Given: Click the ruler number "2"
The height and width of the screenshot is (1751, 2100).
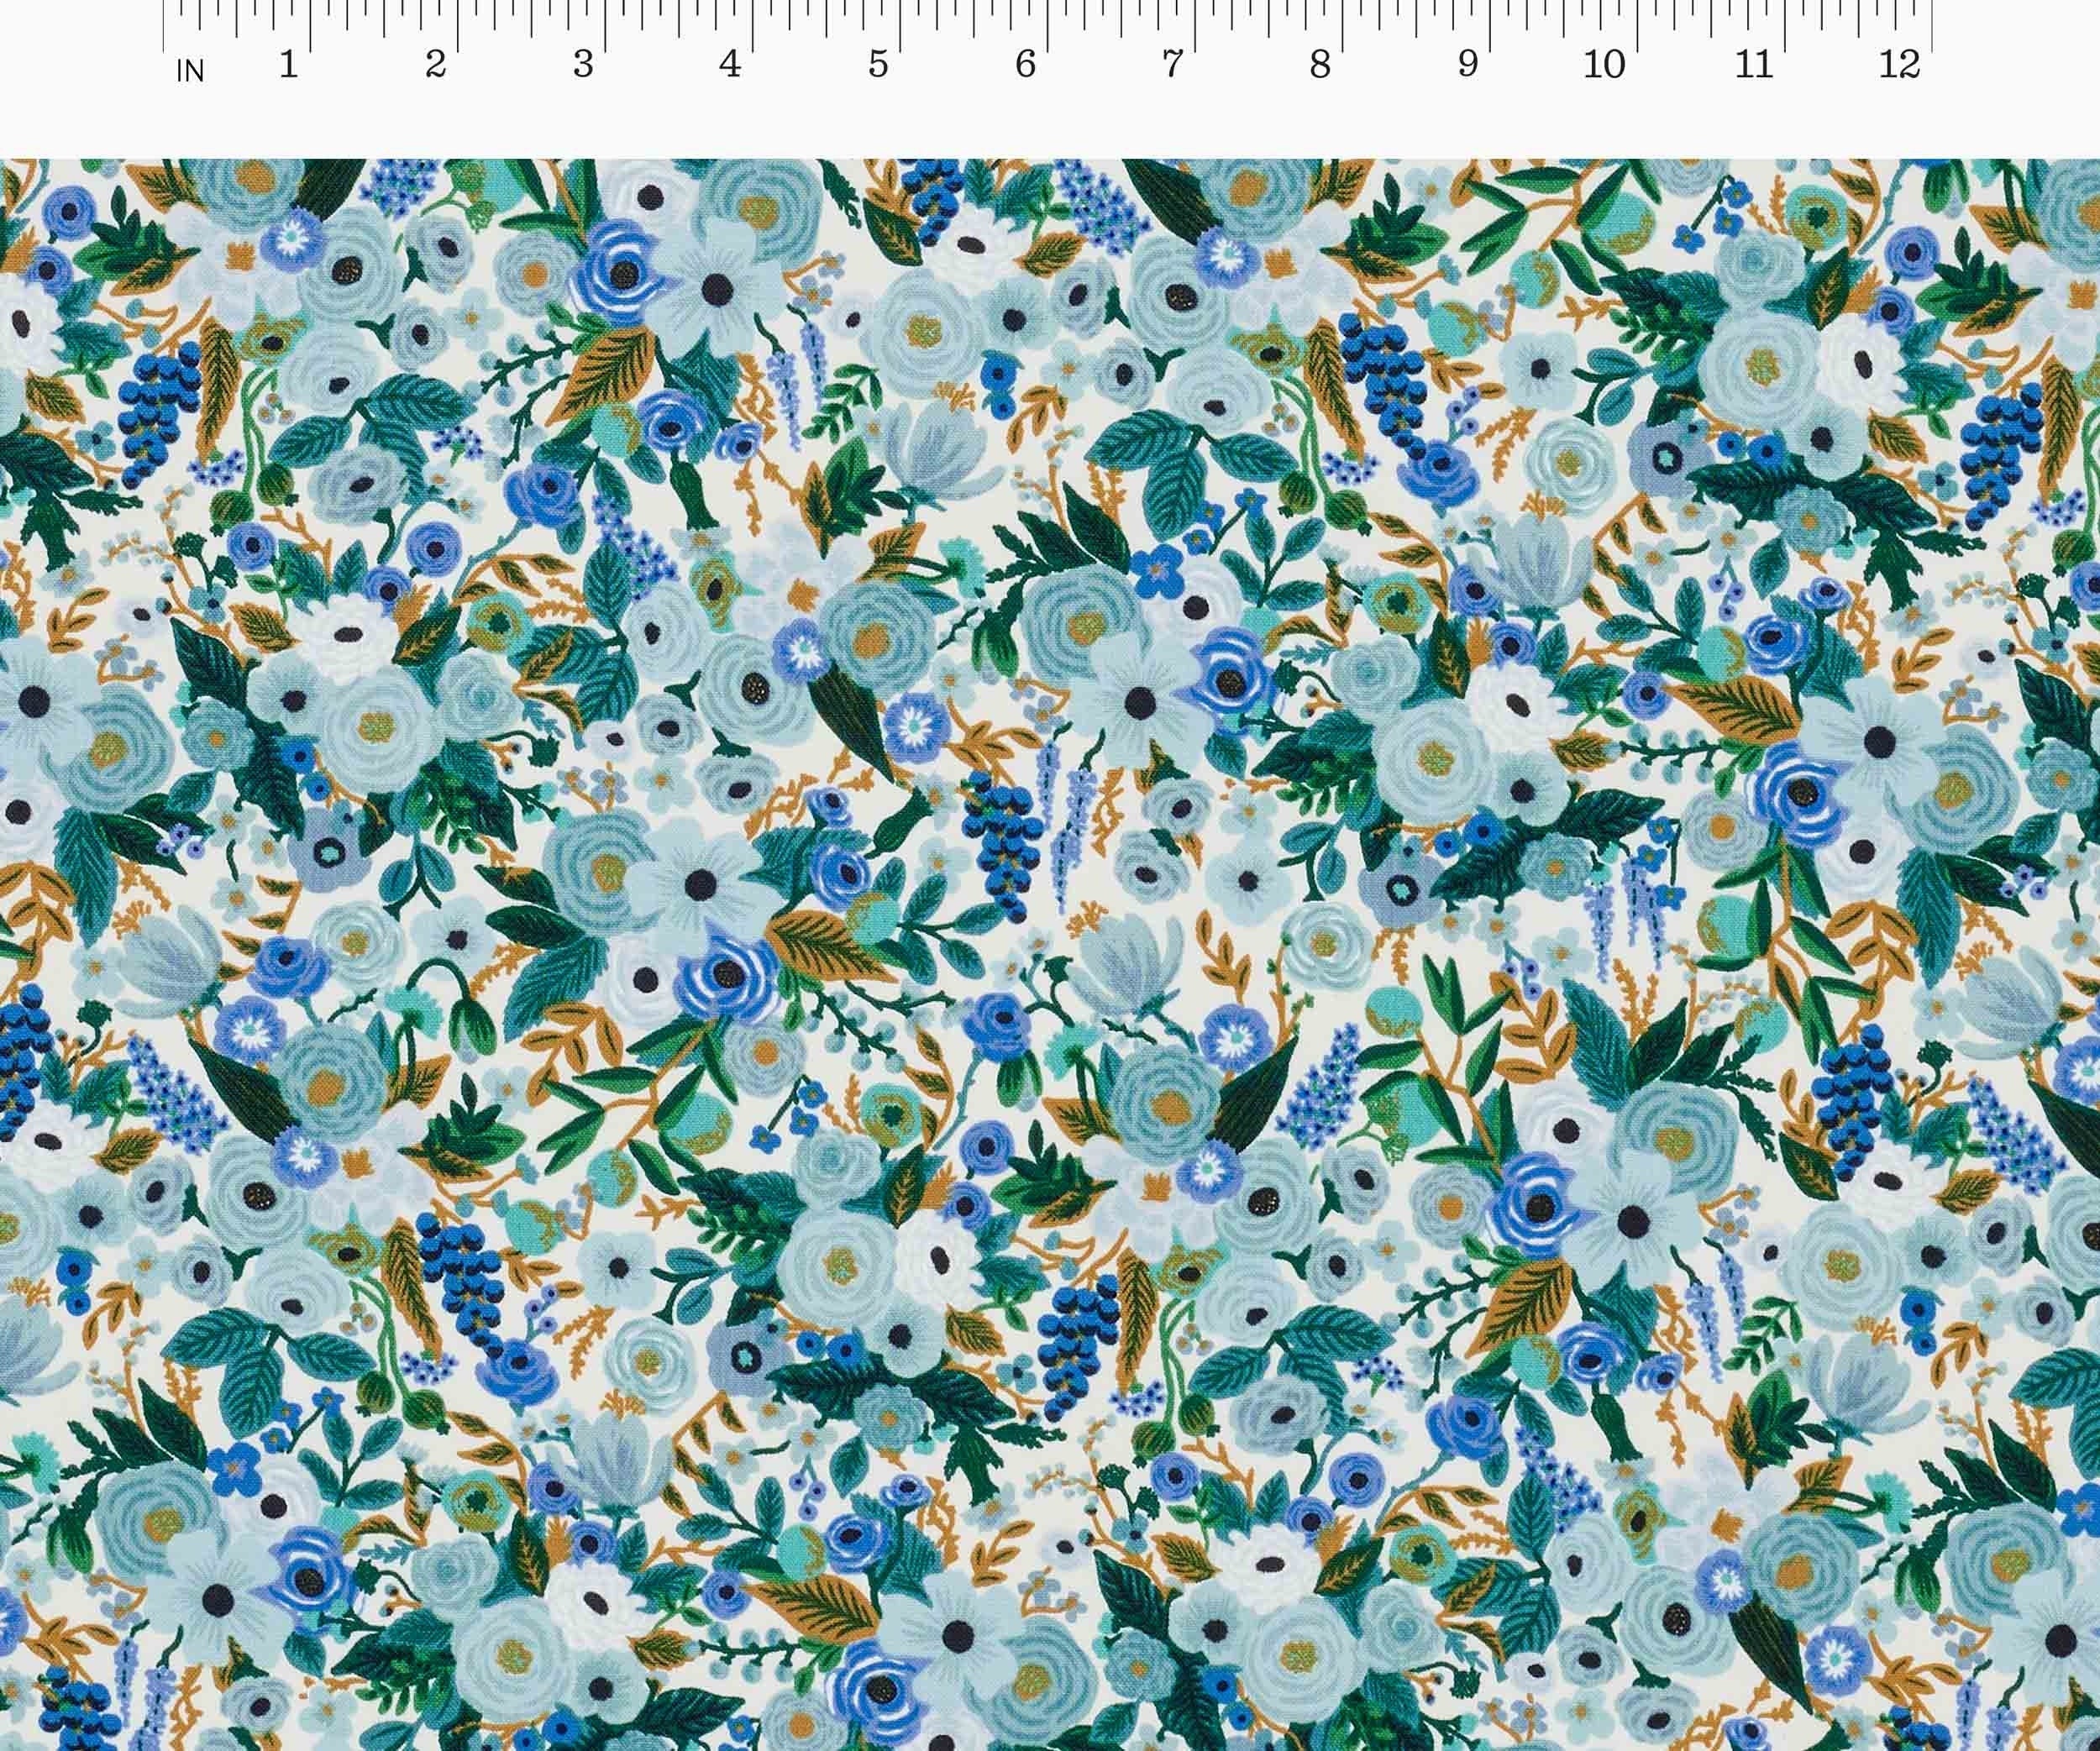Looking at the screenshot, I should pyautogui.click(x=435, y=65).
